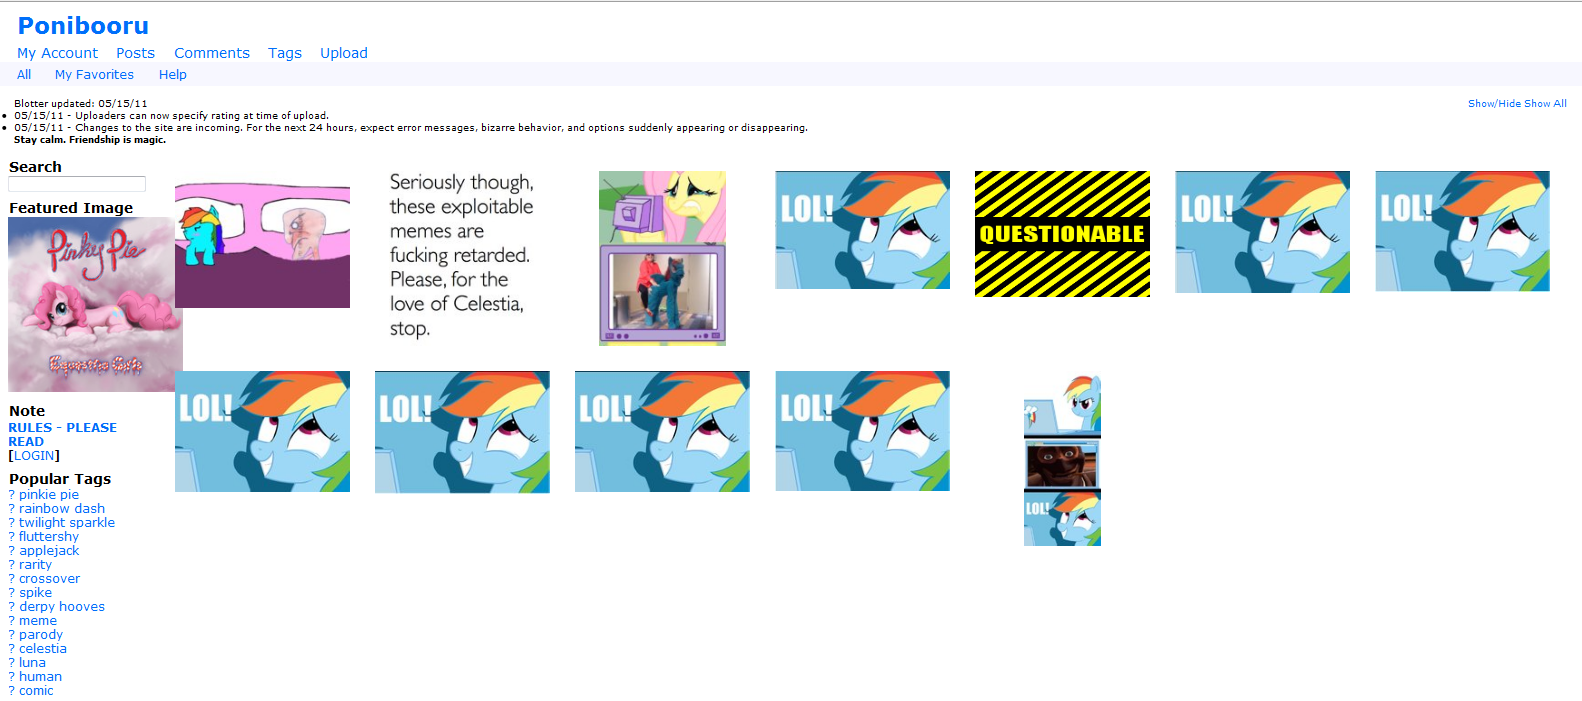This screenshot has width=1582, height=701.
Task: Focus the Search text box
Action: (77, 184)
